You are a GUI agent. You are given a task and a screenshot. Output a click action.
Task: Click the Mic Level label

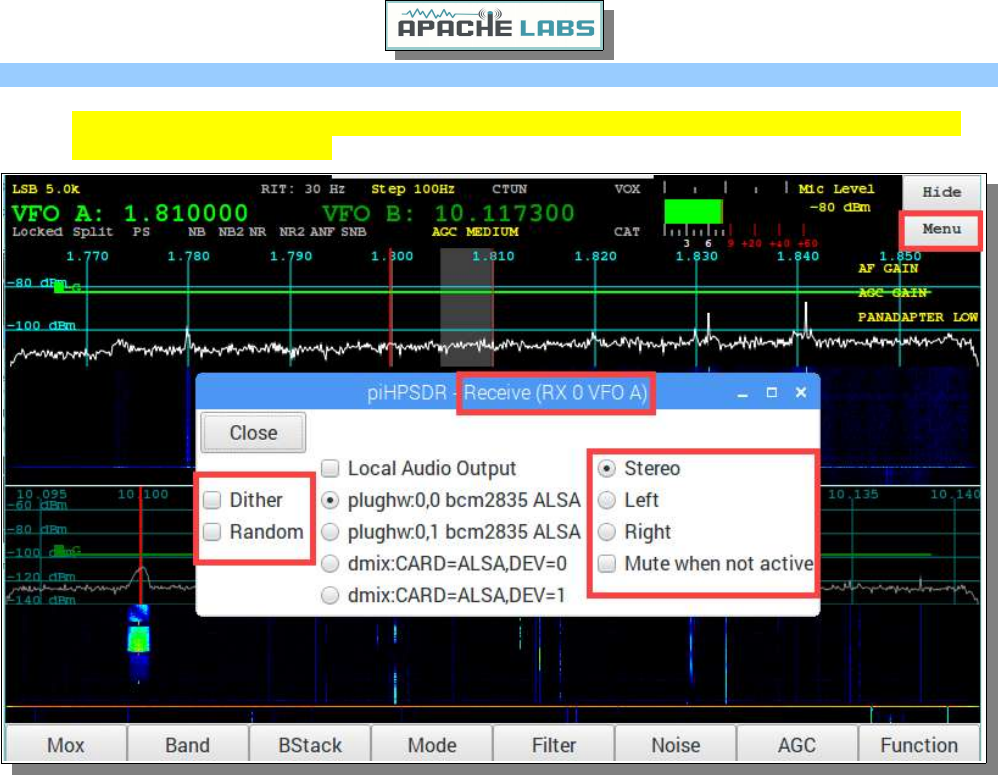pos(836,189)
